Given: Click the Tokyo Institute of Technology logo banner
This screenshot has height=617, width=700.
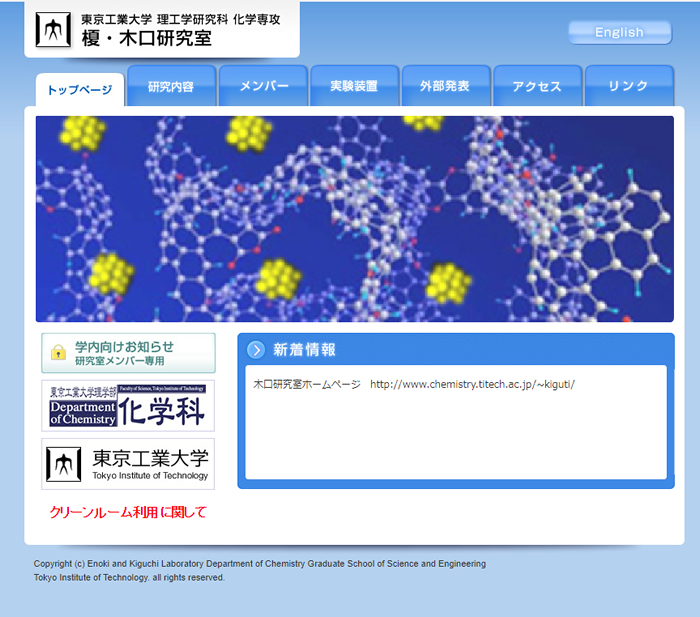Looking at the screenshot, I should 128,463.
